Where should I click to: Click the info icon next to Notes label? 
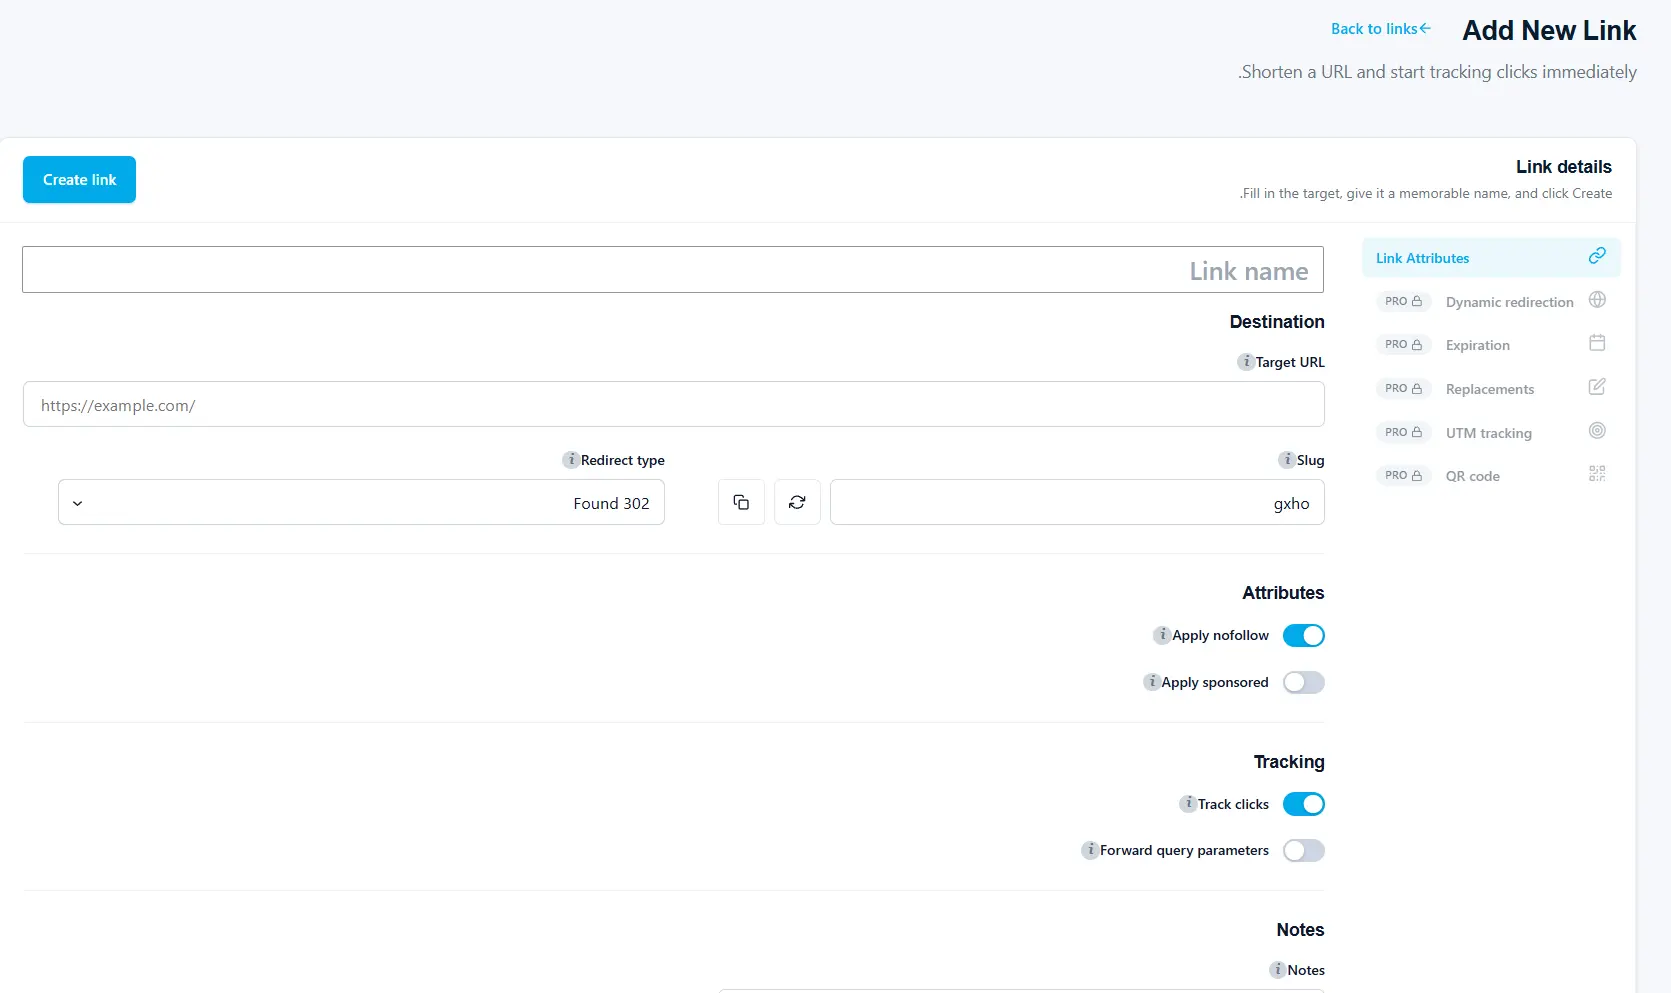click(1278, 970)
